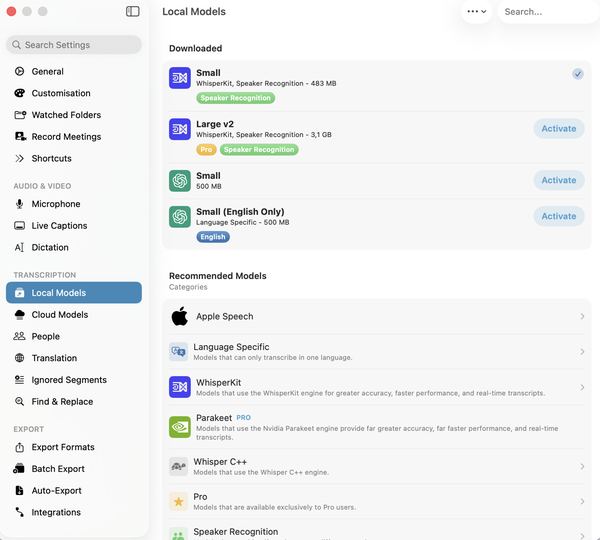This screenshot has width=600, height=540.
Task: Click the Pro star icon
Action: pos(178,502)
